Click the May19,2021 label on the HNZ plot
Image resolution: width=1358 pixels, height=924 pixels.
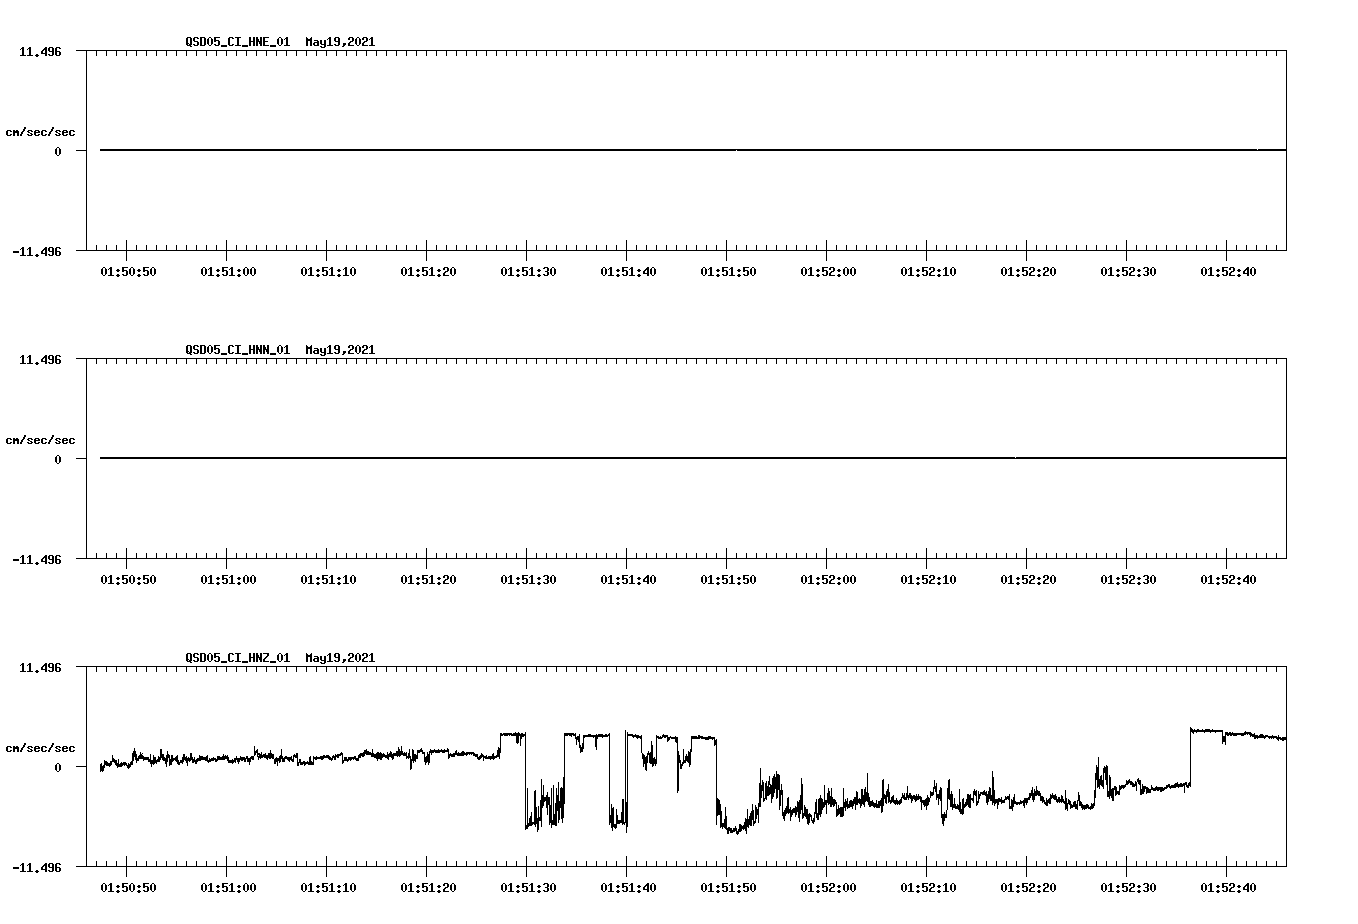click(339, 658)
